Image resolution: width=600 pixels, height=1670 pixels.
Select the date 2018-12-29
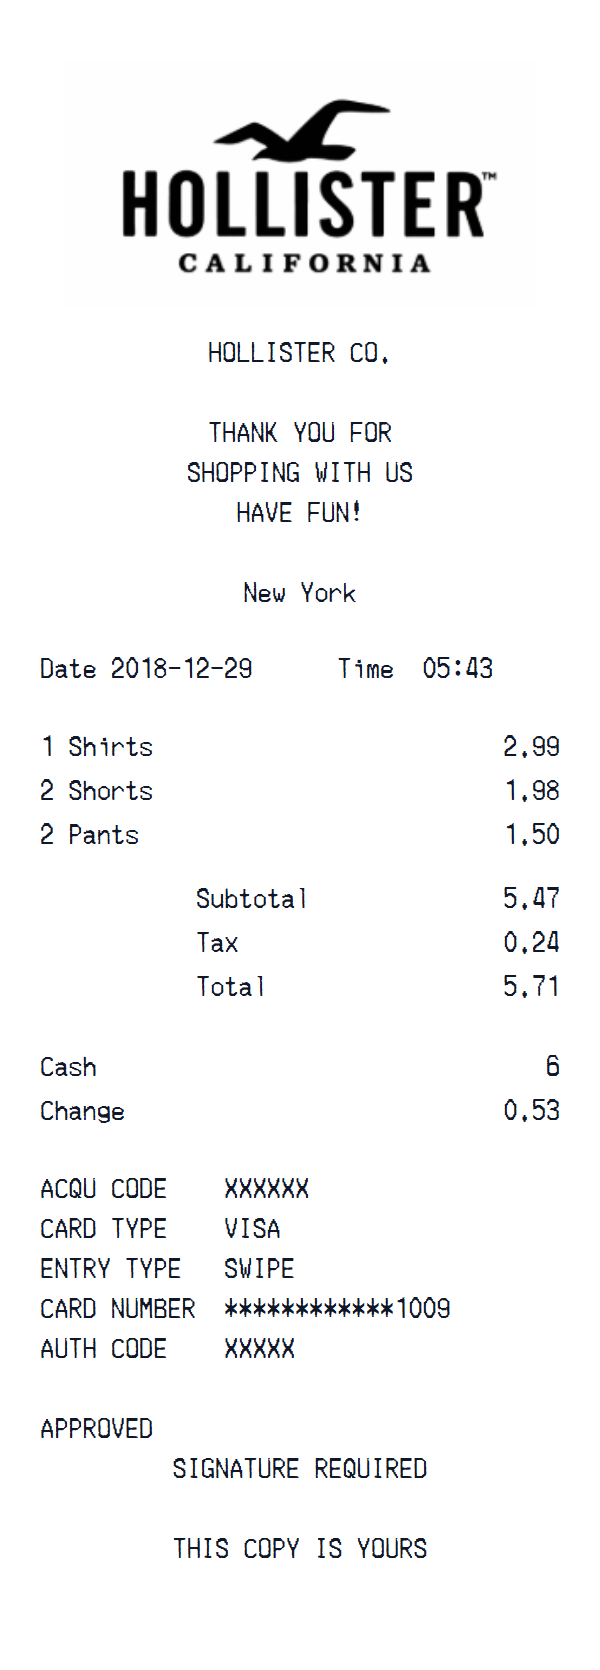(x=181, y=669)
